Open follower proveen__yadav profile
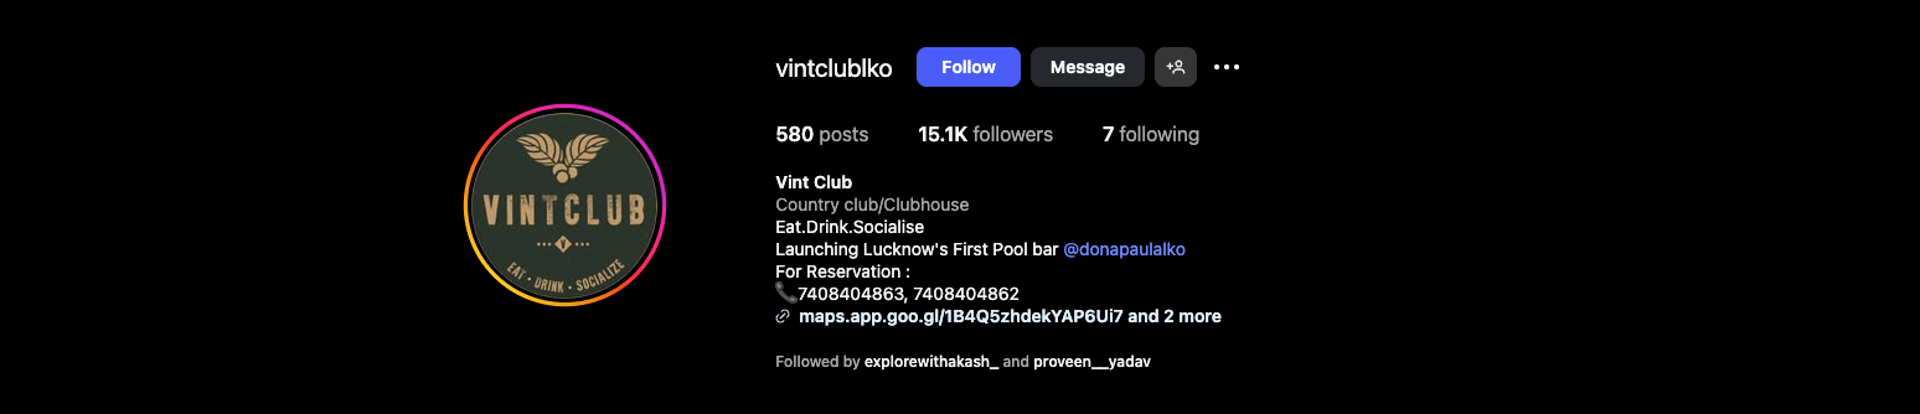 tap(1092, 362)
